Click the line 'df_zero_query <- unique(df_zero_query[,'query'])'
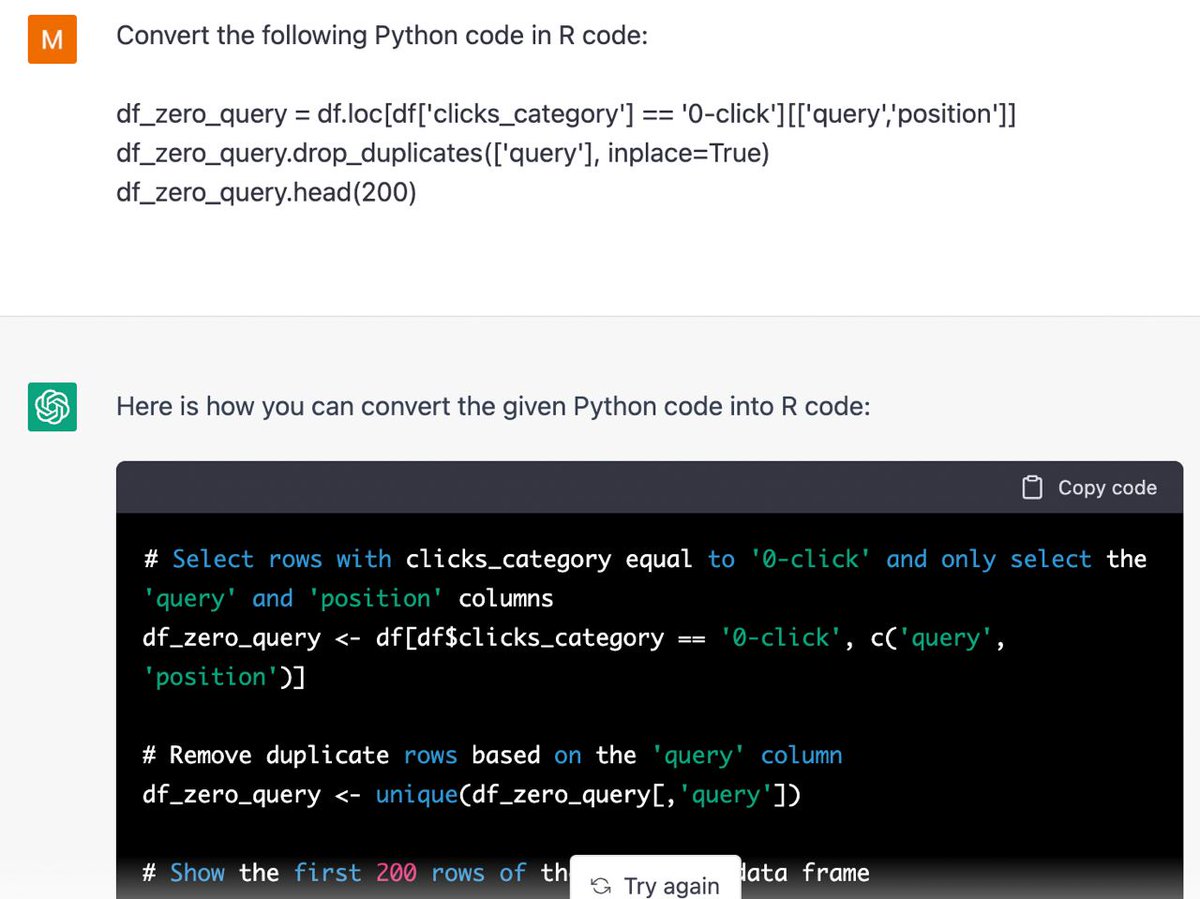This screenshot has height=899, width=1200. [471, 795]
